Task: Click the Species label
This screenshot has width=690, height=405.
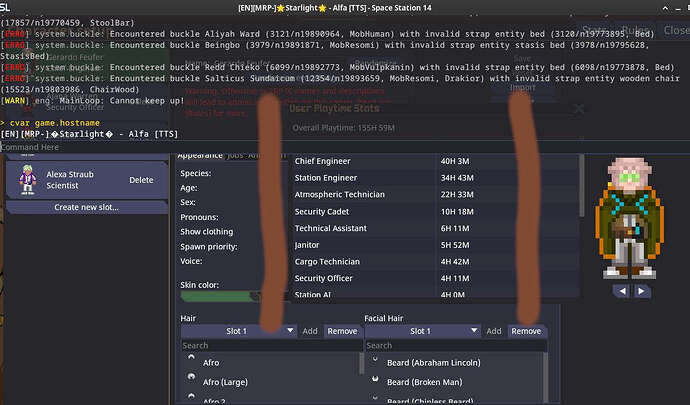Action: pyautogui.click(x=195, y=173)
